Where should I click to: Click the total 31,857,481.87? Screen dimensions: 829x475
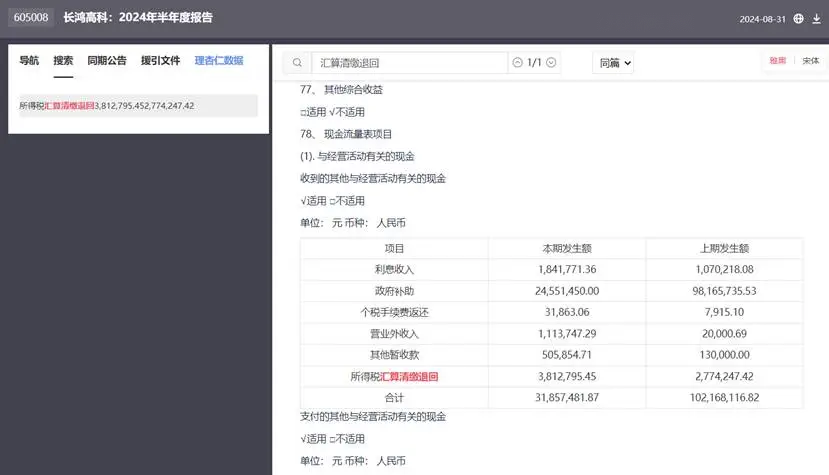tap(567, 398)
